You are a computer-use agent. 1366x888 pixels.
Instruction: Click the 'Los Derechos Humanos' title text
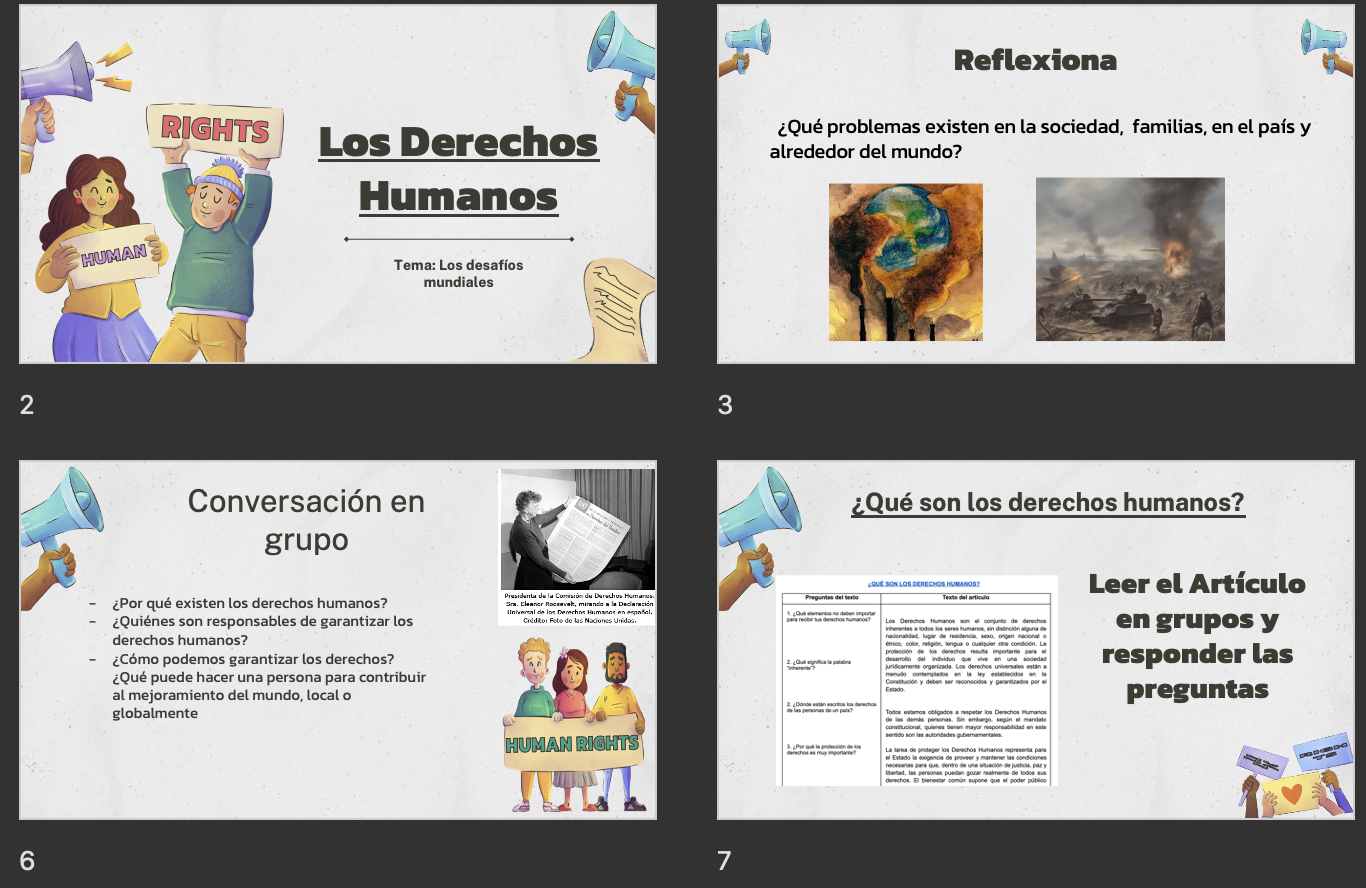(458, 169)
